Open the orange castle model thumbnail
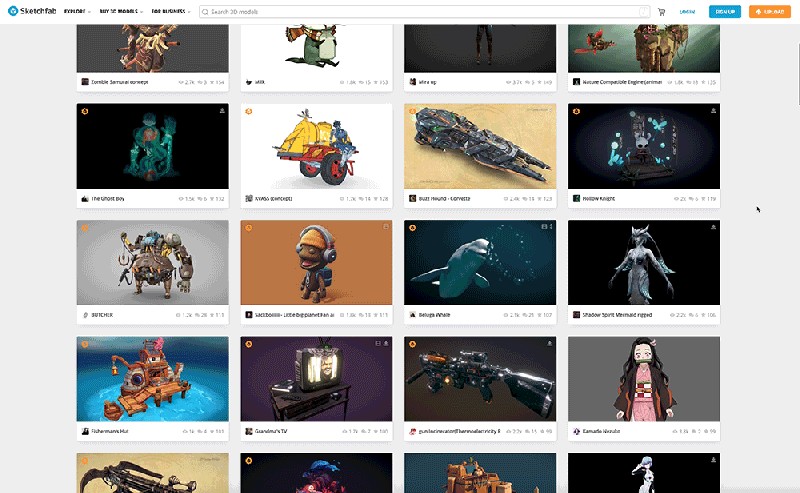The width and height of the screenshot is (800, 493). click(x=480, y=473)
